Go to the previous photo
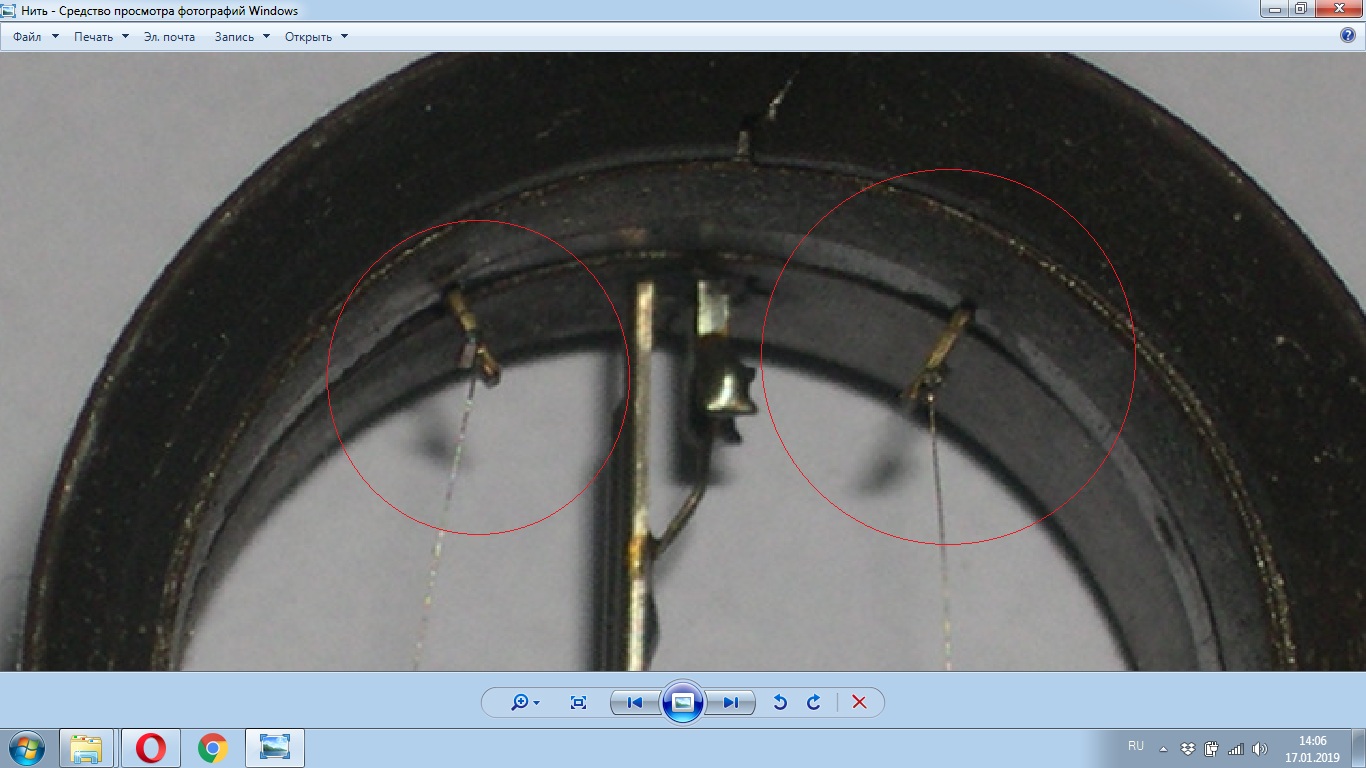This screenshot has width=1366, height=768. (x=634, y=703)
